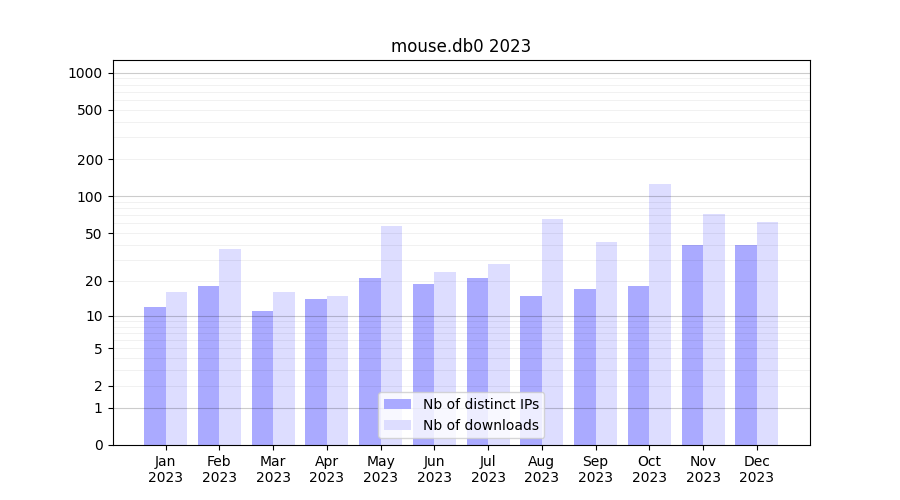Click the "200" y-axis tick label

[90, 160]
